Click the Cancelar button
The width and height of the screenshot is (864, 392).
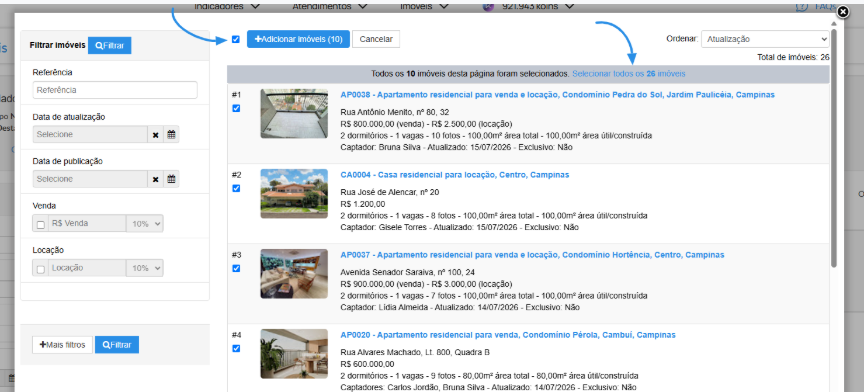[376, 39]
